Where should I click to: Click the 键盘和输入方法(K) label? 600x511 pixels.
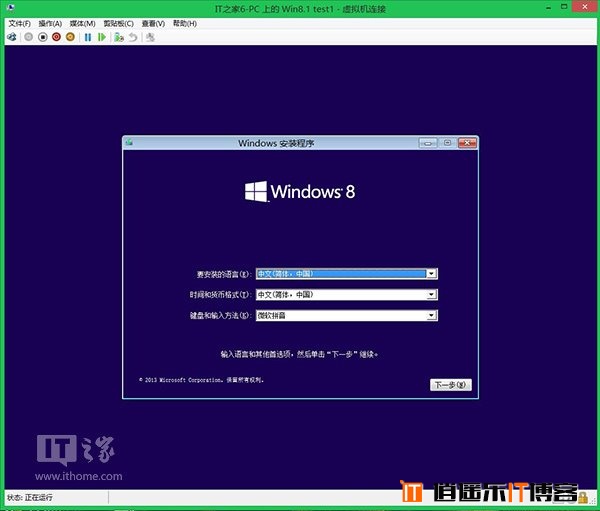[x=221, y=316]
